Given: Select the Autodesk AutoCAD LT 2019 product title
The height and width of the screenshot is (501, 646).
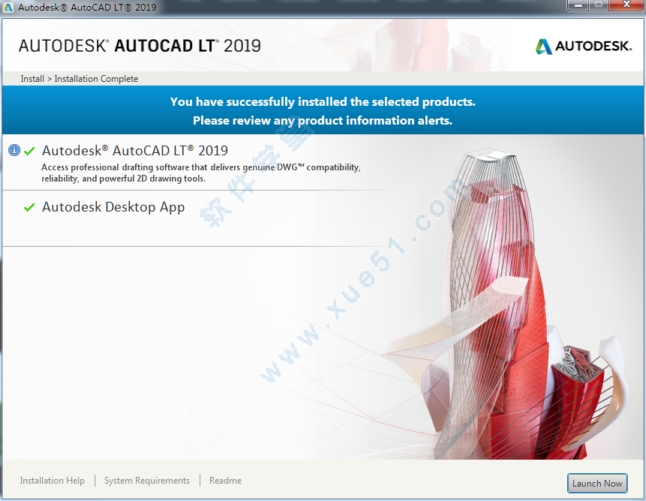Looking at the screenshot, I should tap(135, 150).
